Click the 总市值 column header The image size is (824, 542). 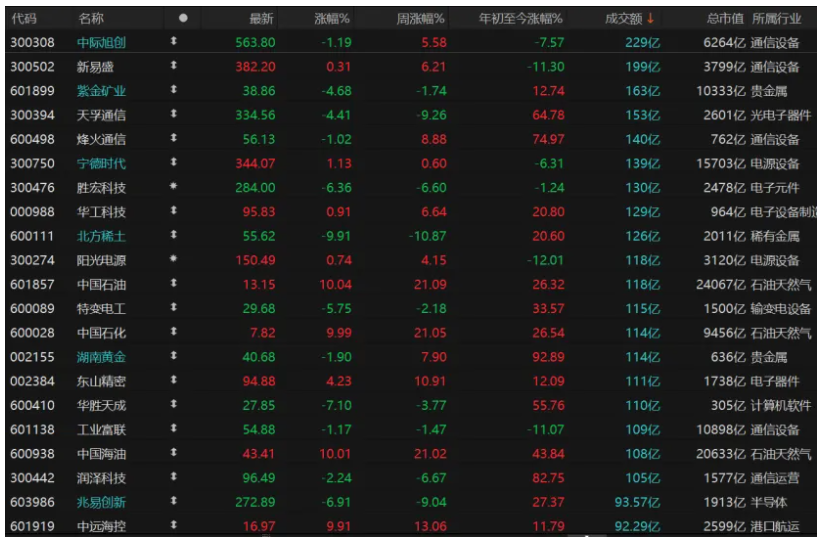point(725,18)
